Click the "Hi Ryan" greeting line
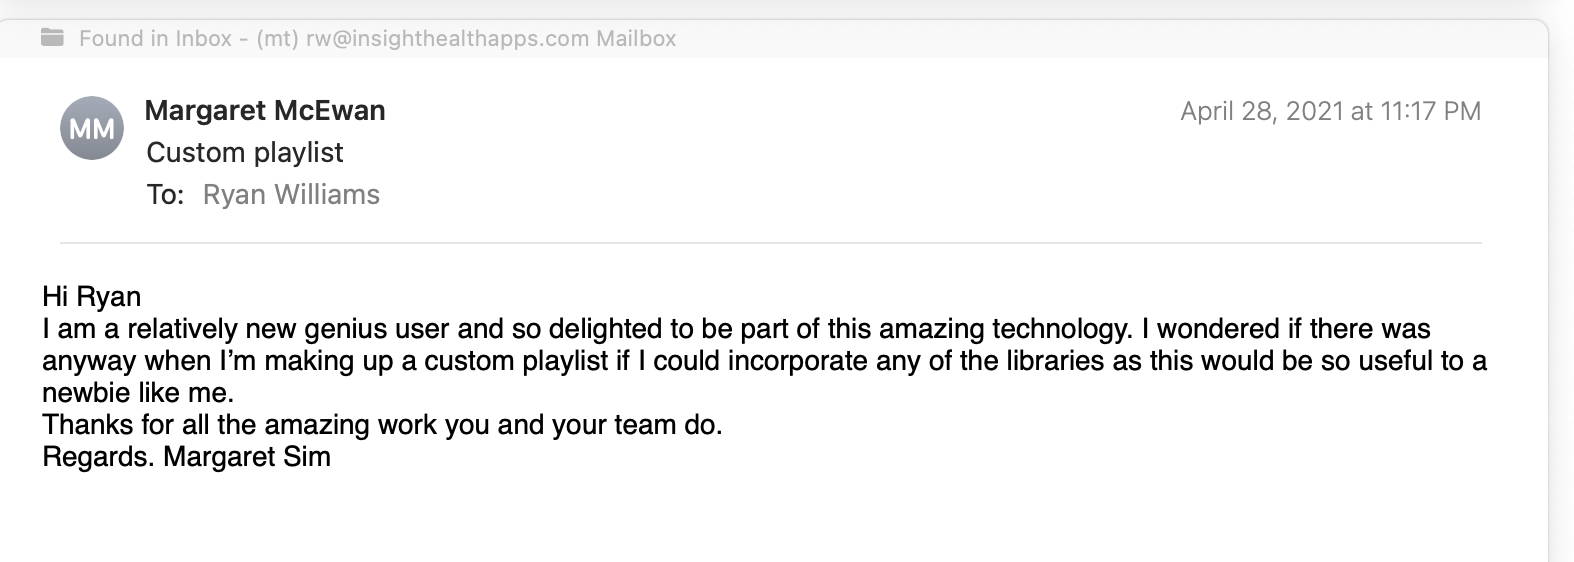Viewport: 1574px width, 562px height. click(92, 296)
